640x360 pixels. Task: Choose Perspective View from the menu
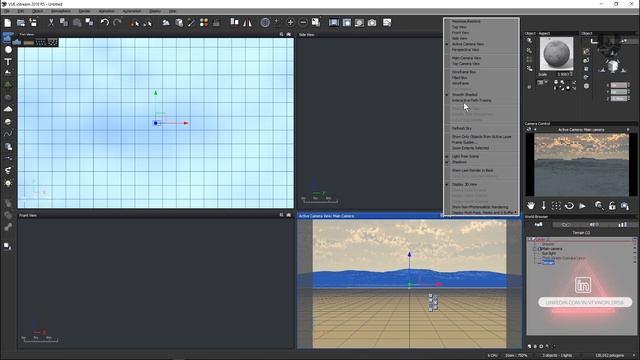tap(465, 49)
